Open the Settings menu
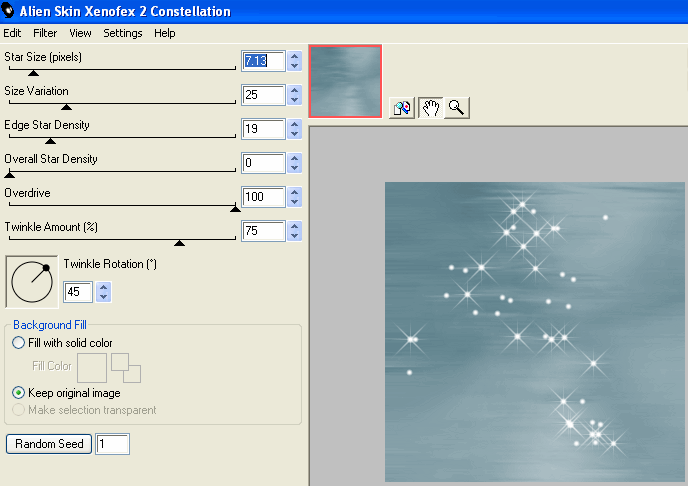Viewport: 688px width, 486px height. coord(123,33)
